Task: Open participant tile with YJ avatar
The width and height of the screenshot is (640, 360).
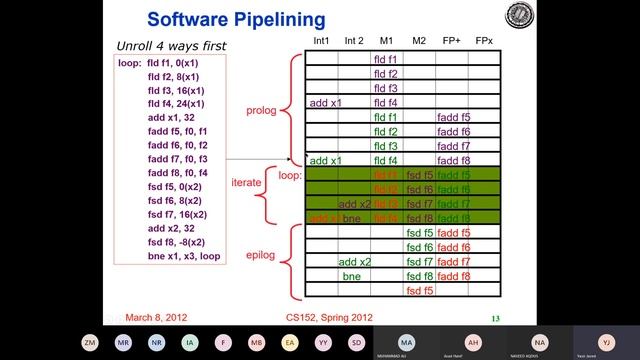Action: coord(607,343)
